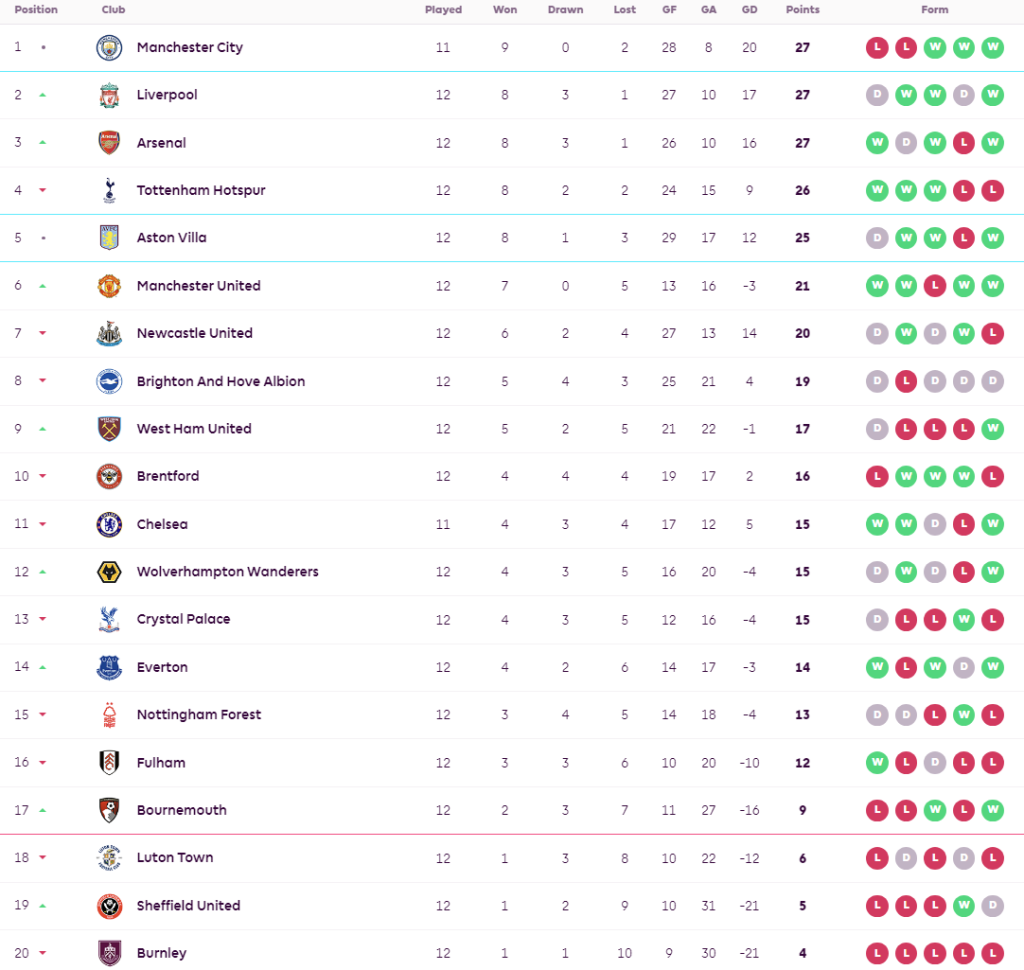Image resolution: width=1024 pixels, height=970 pixels.
Task: Click the Played column header
Action: [x=443, y=10]
